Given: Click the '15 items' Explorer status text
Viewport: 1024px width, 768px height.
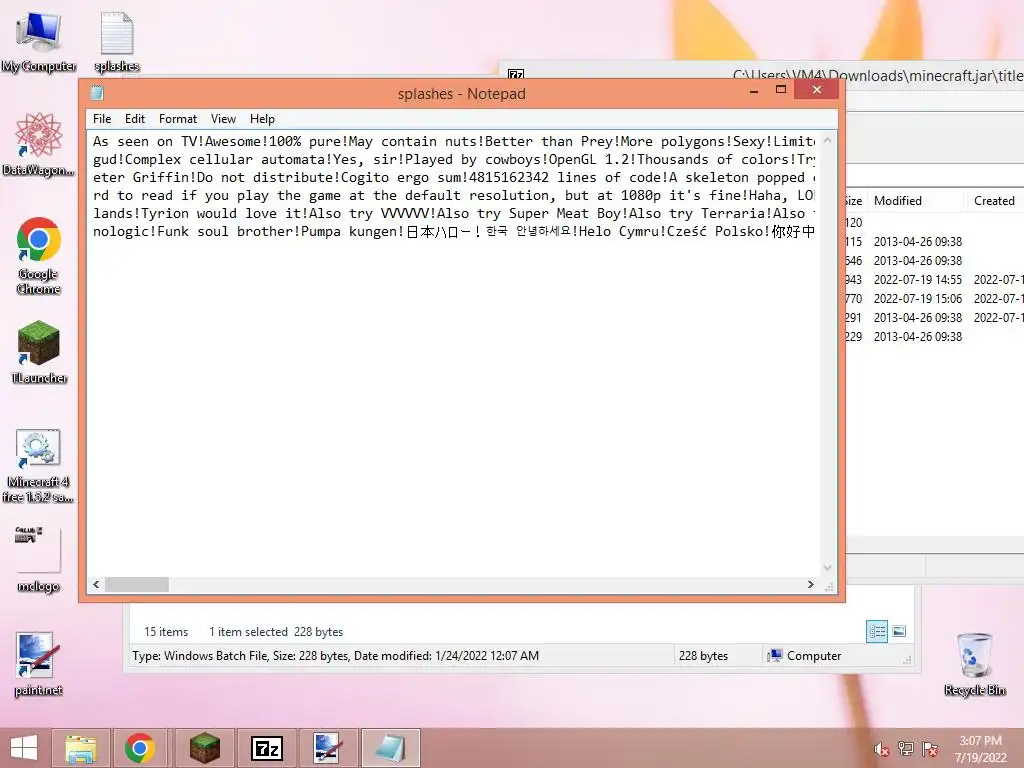Looking at the screenshot, I should [x=166, y=632].
